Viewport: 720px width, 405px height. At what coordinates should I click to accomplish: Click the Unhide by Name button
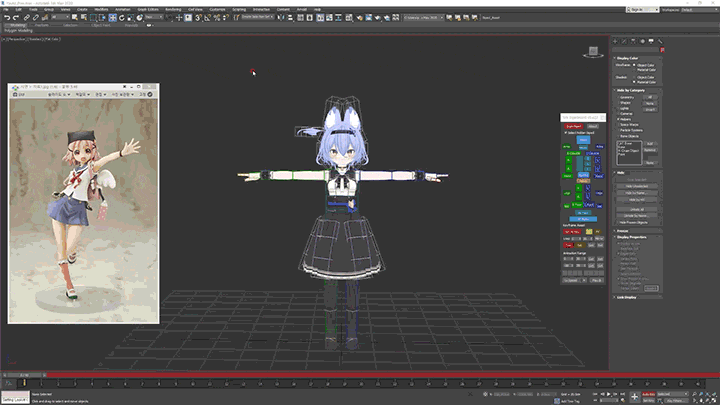click(637, 216)
